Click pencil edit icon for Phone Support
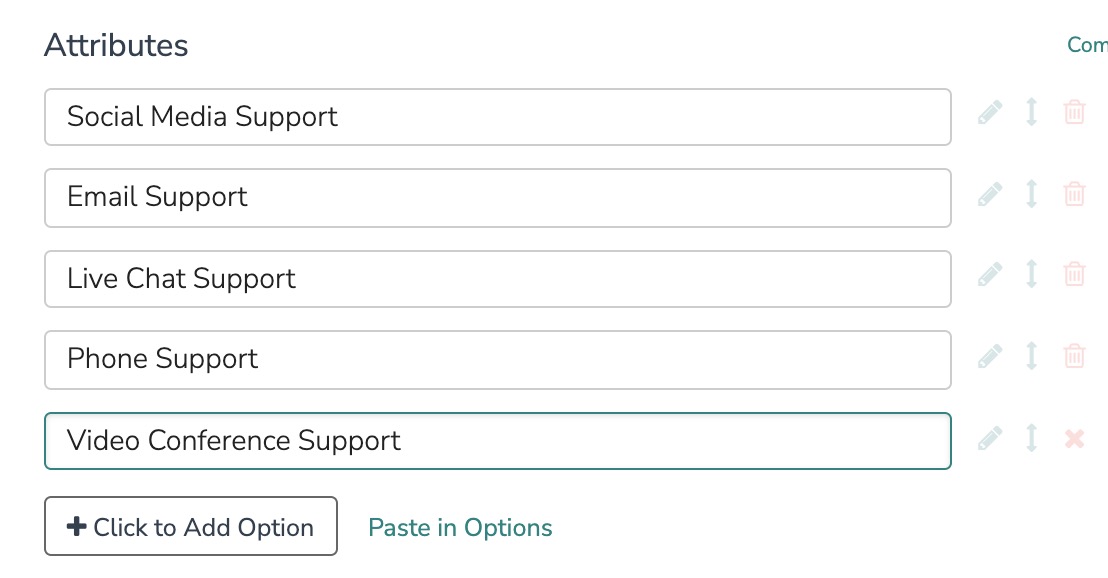 [989, 355]
